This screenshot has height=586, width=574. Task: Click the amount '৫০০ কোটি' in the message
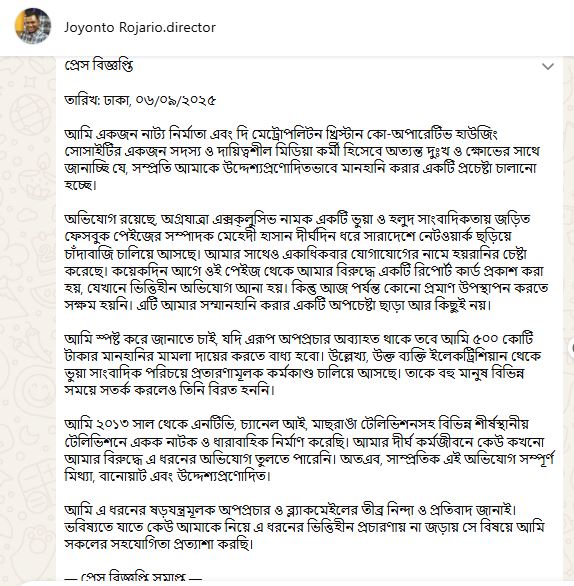click(503, 339)
